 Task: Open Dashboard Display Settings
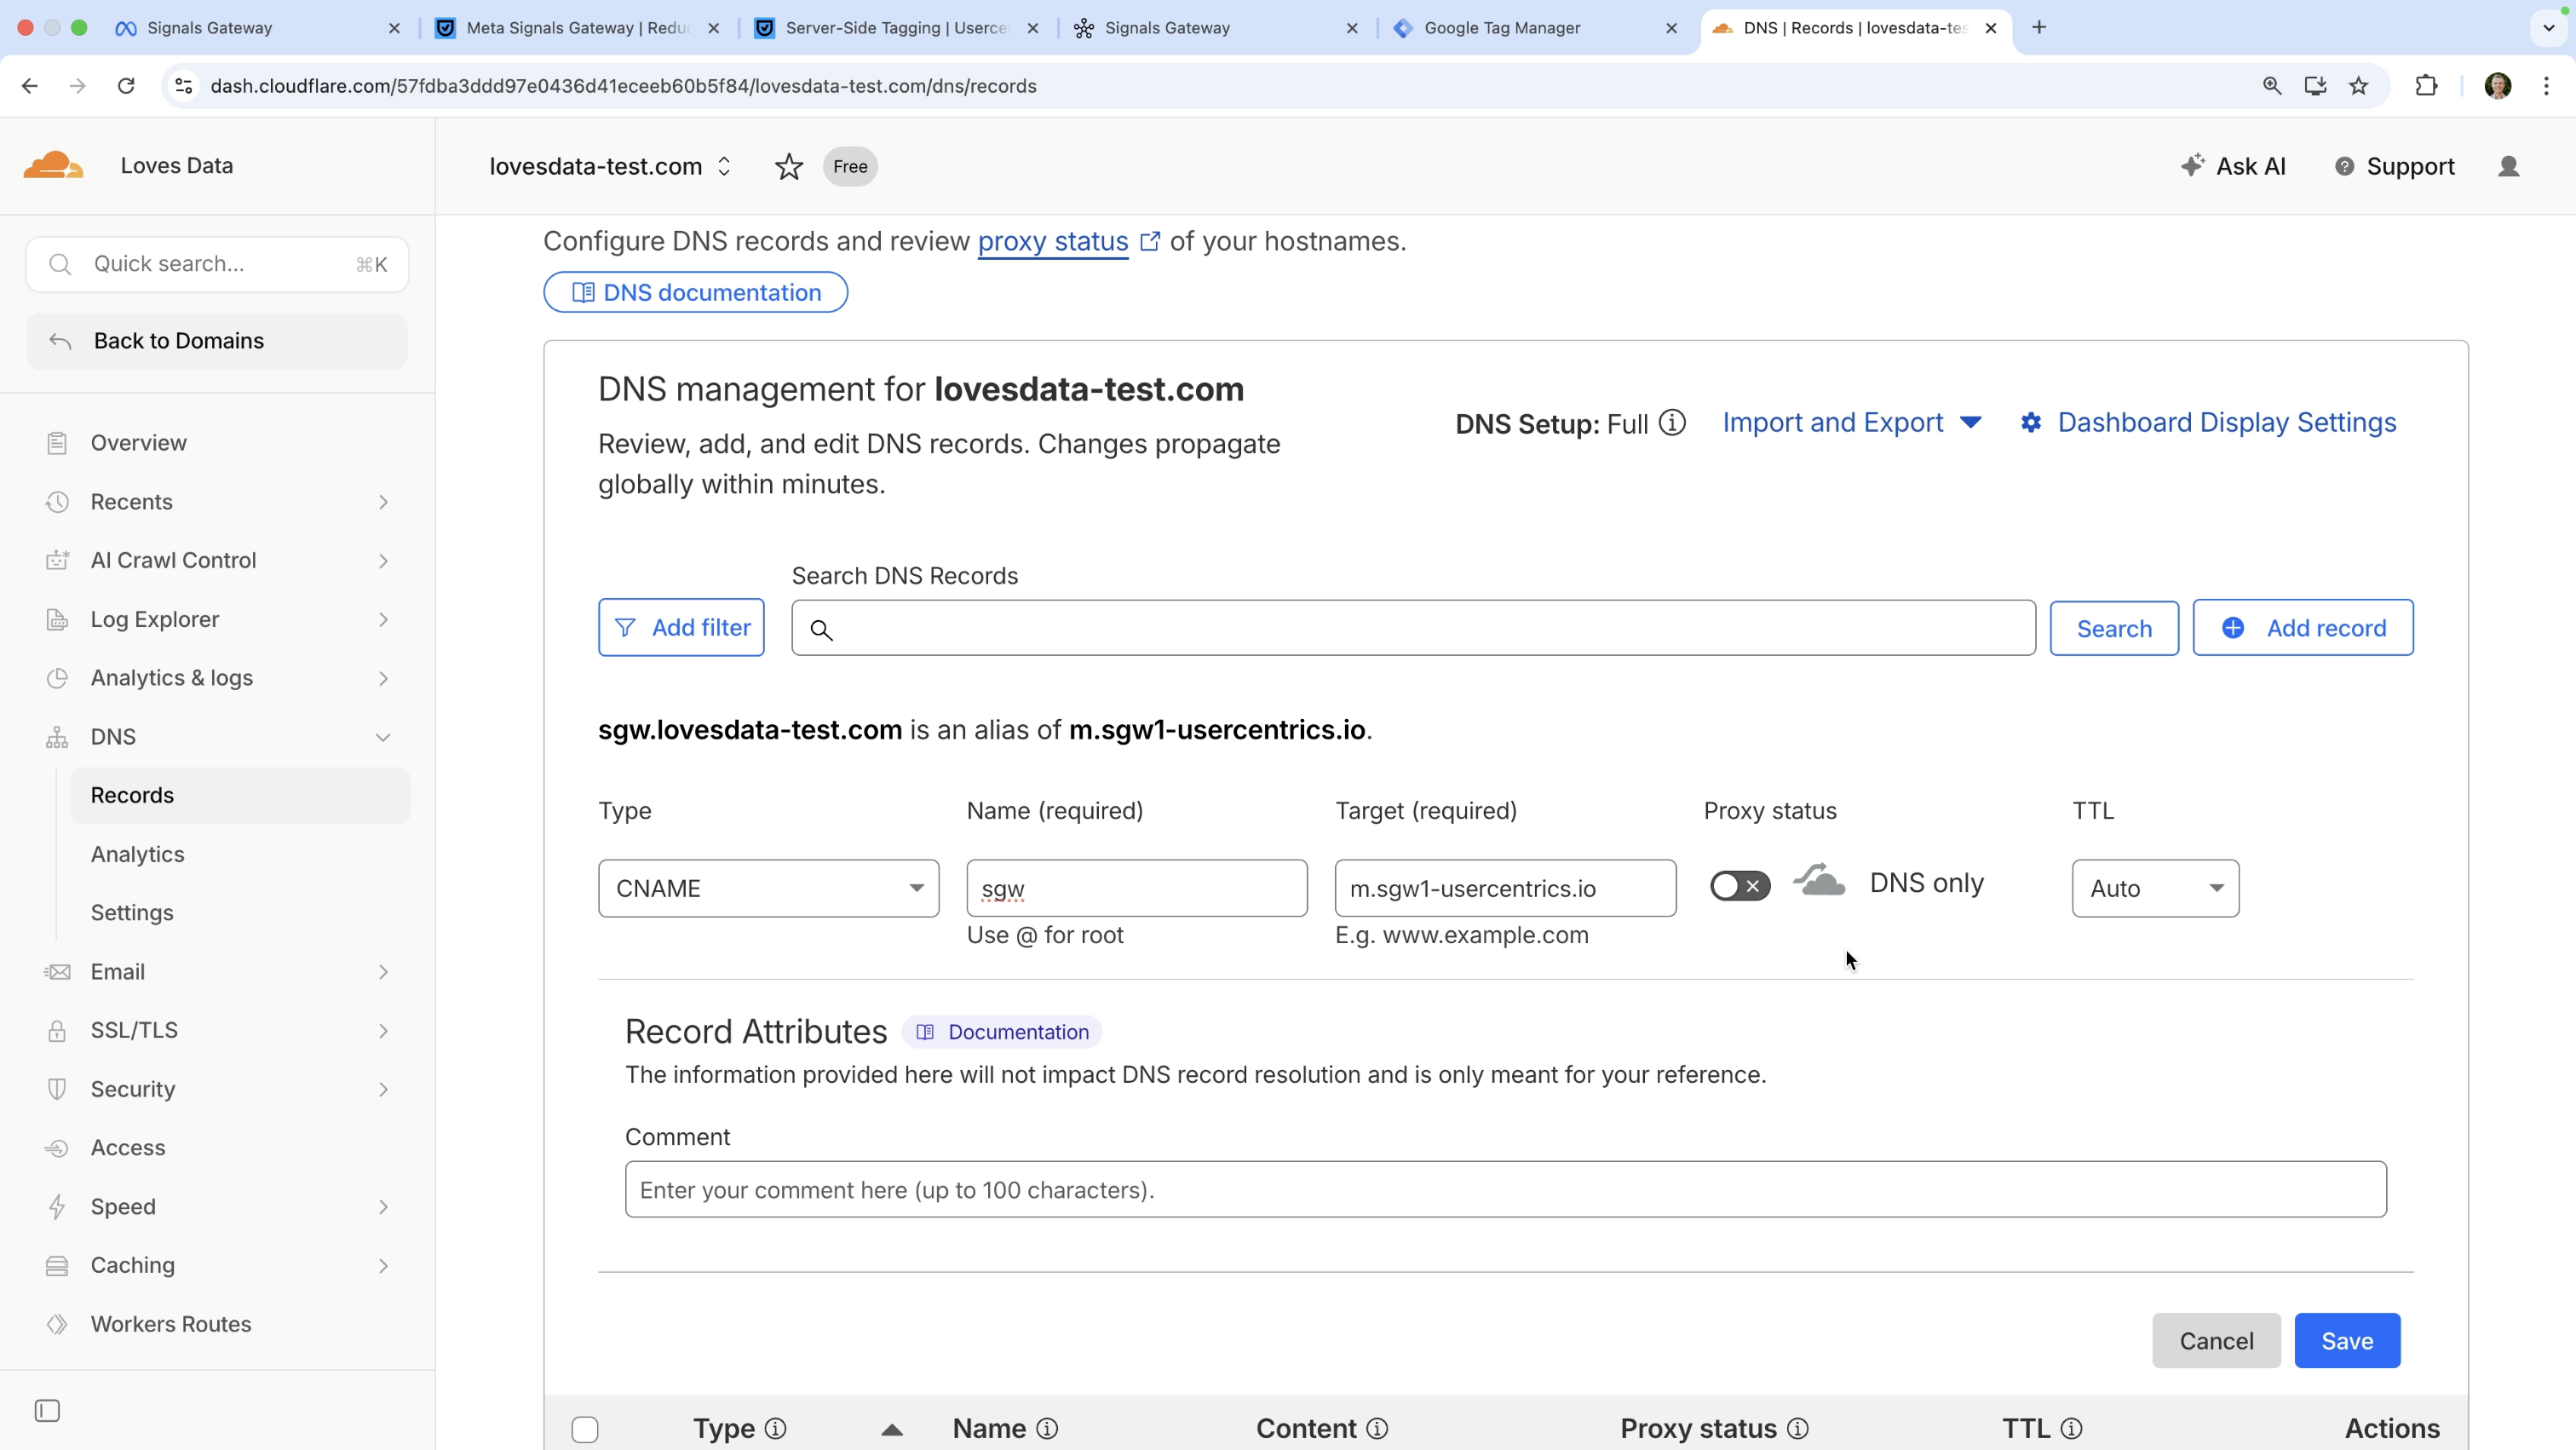pyautogui.click(x=2208, y=423)
